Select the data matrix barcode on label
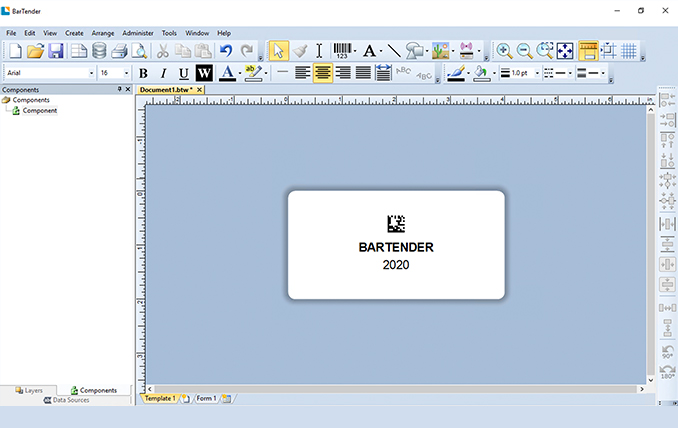678x428 pixels. [396, 224]
